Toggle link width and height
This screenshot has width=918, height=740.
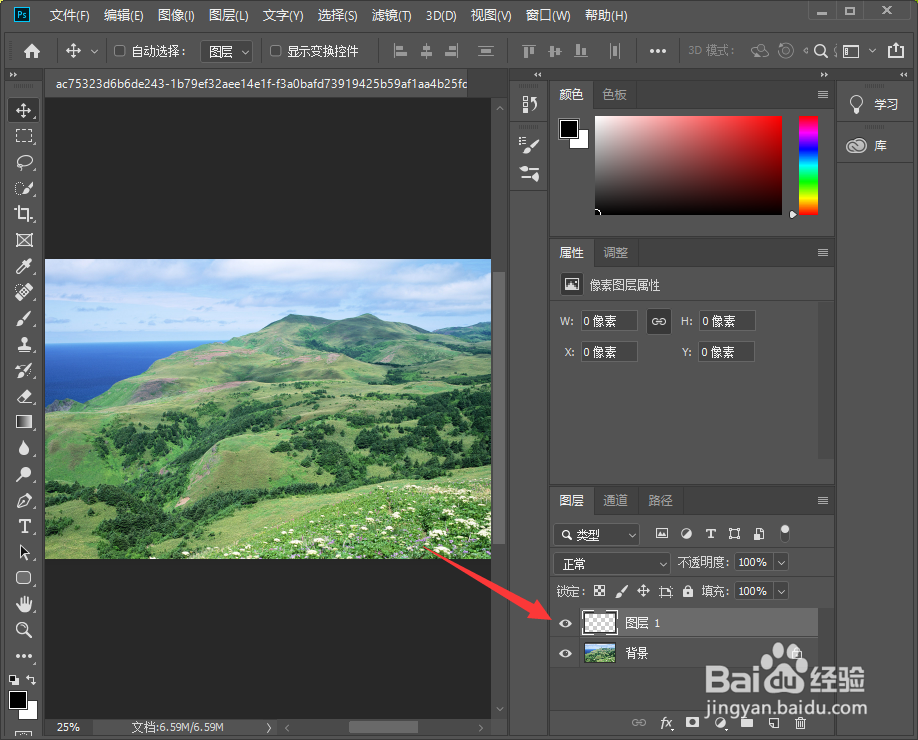(659, 321)
